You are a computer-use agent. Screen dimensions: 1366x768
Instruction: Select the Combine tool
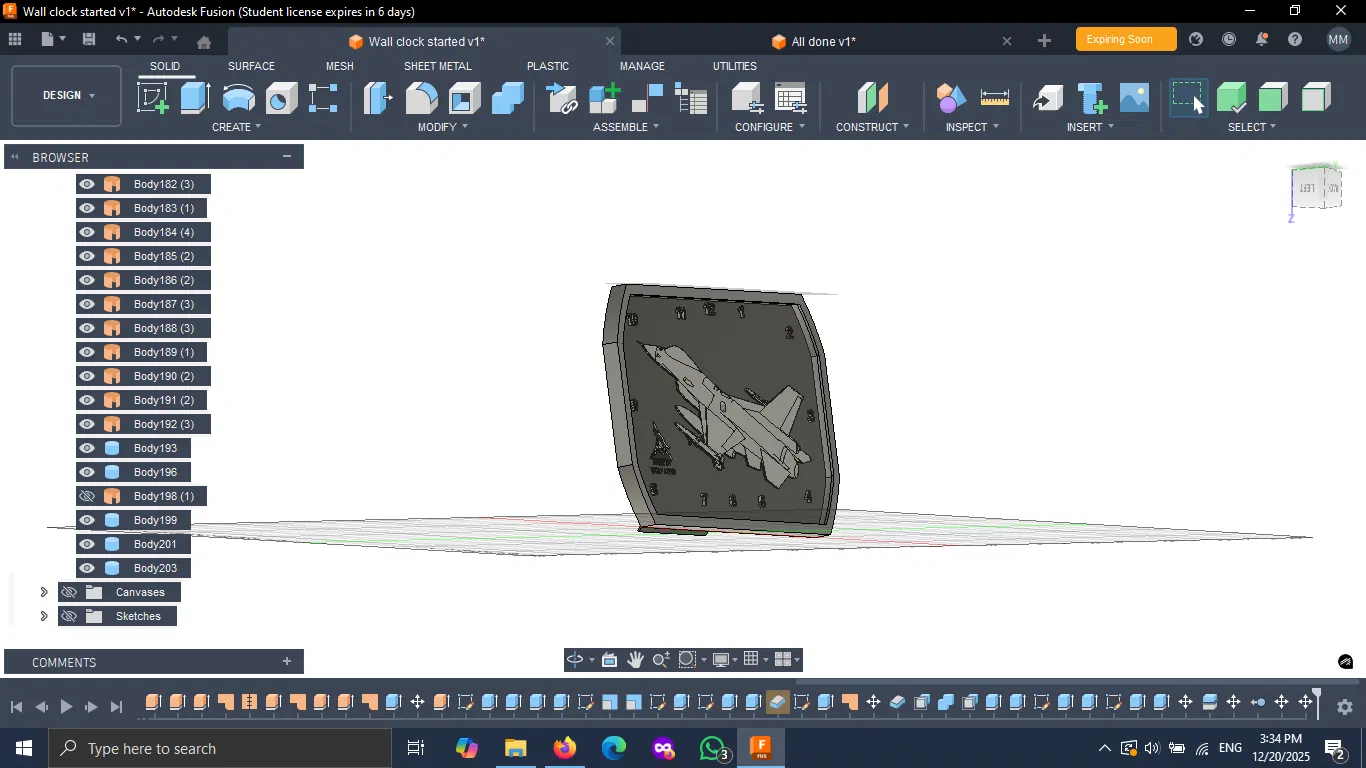(508, 98)
